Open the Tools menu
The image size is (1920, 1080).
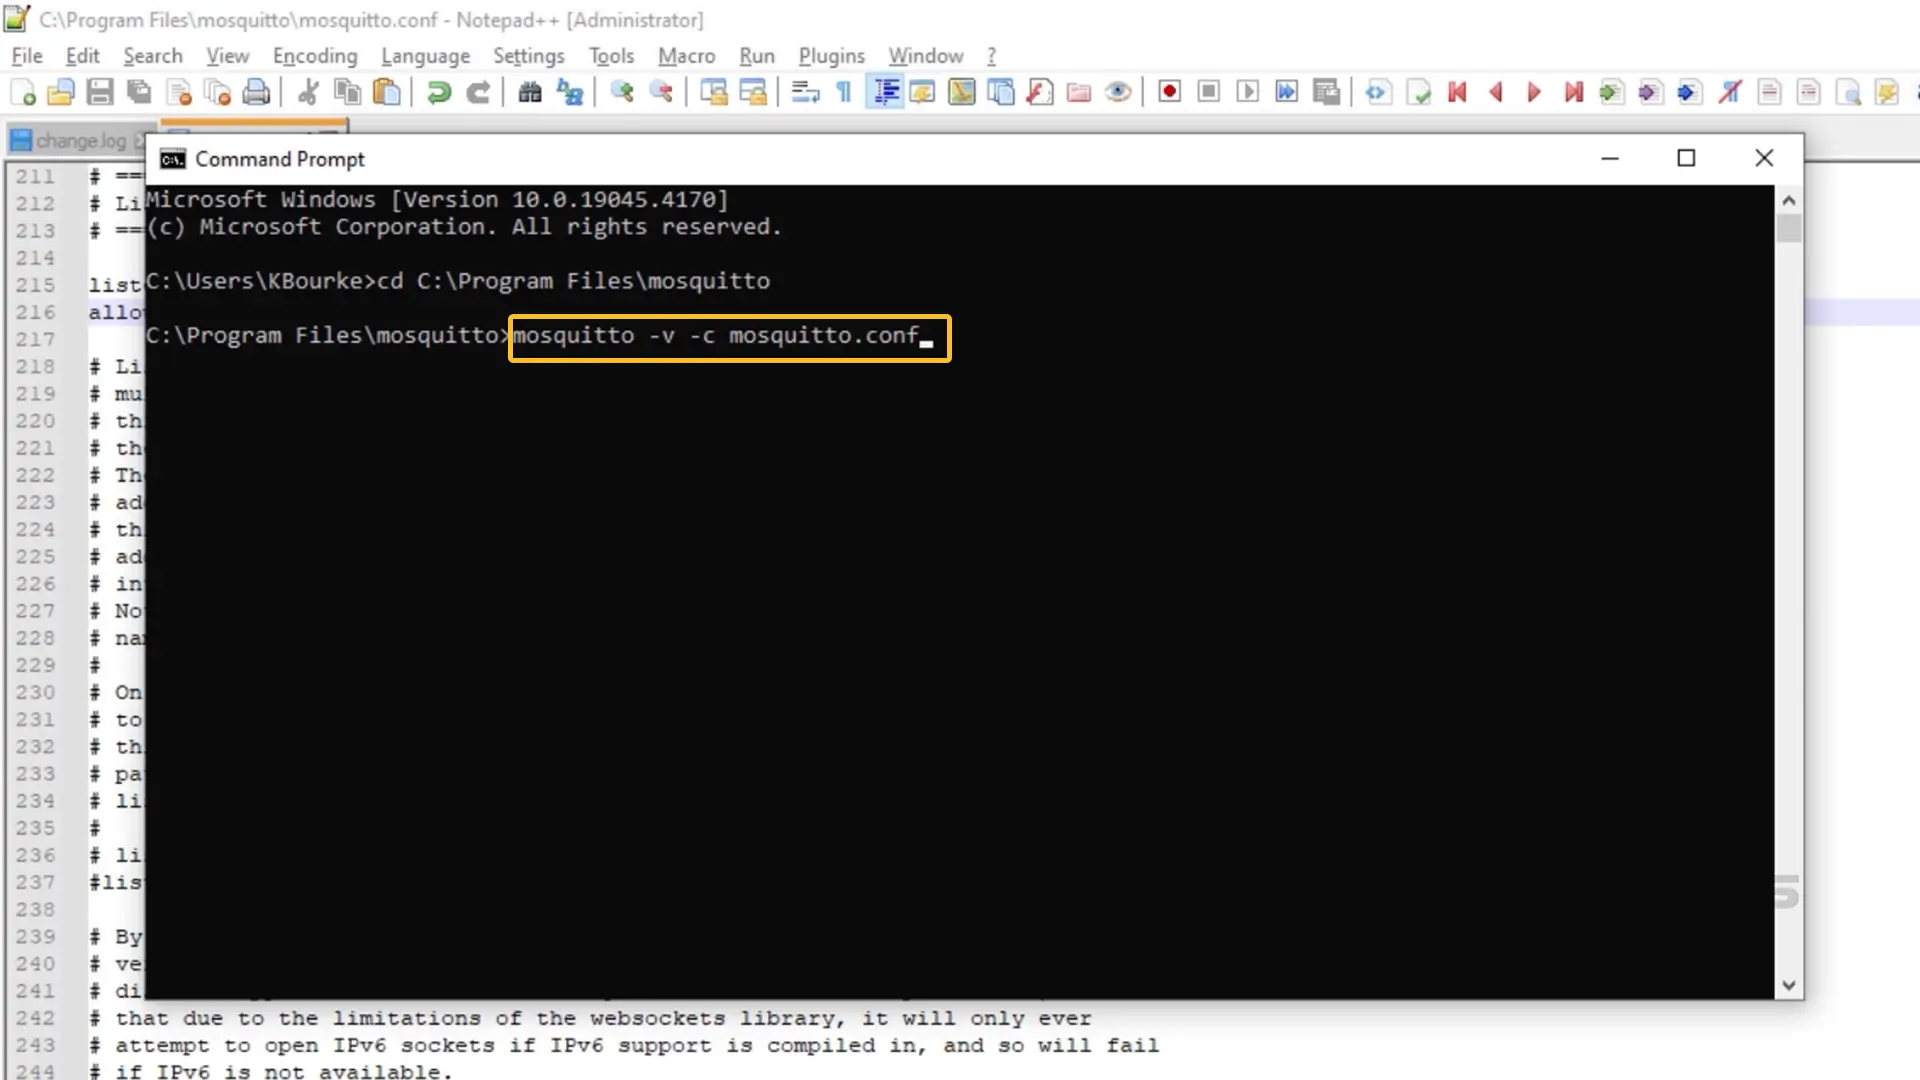(x=611, y=56)
